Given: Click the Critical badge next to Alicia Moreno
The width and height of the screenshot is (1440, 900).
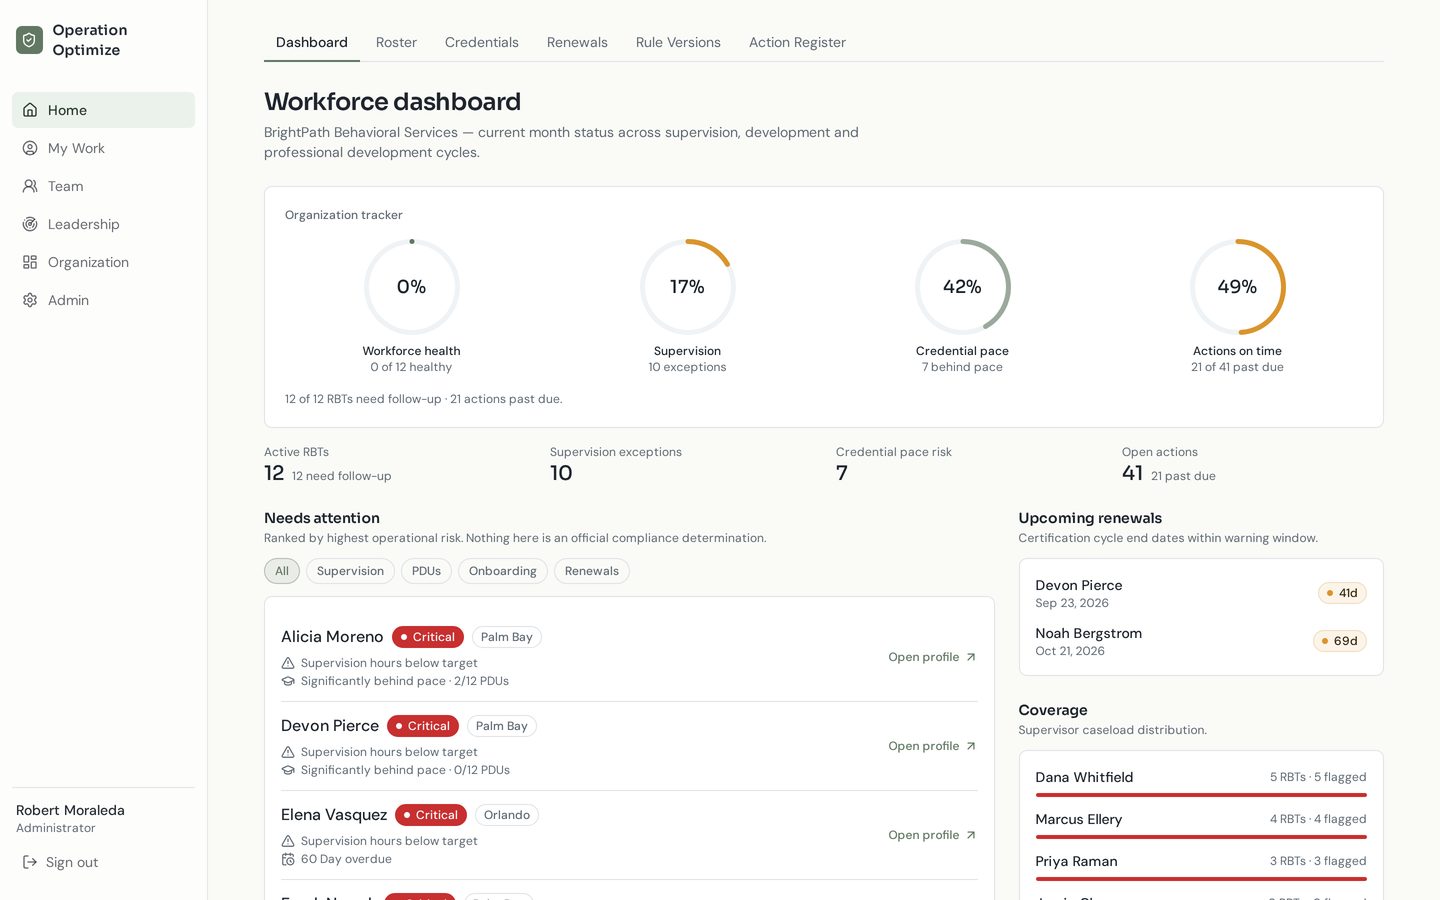Looking at the screenshot, I should coord(428,637).
